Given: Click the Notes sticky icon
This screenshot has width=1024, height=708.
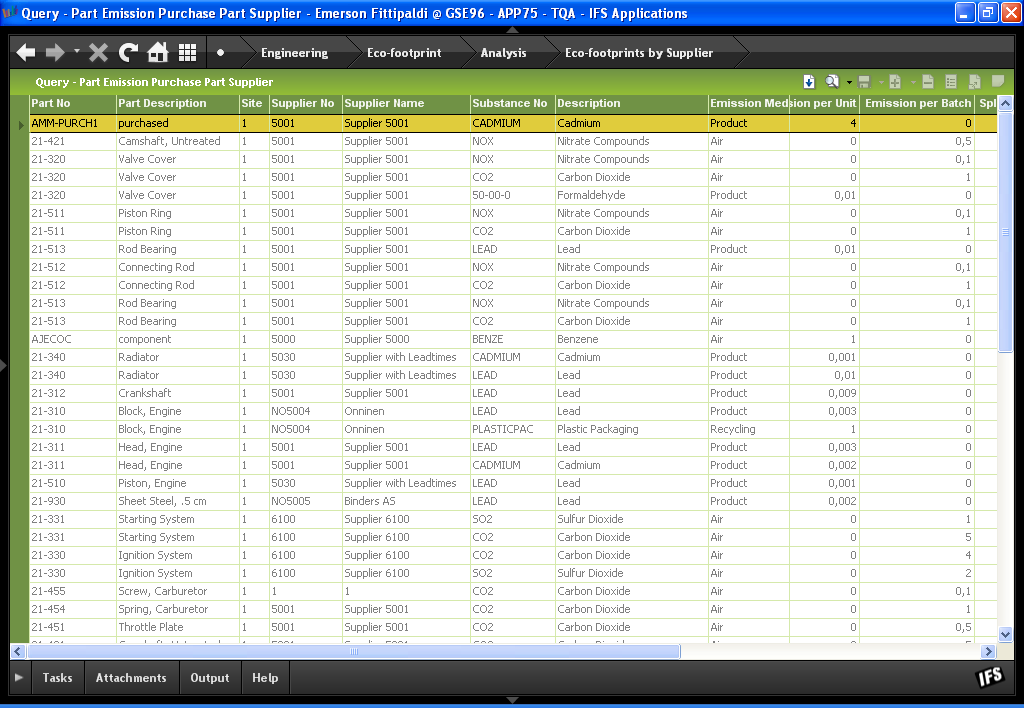Looking at the screenshot, I should click(x=998, y=81).
